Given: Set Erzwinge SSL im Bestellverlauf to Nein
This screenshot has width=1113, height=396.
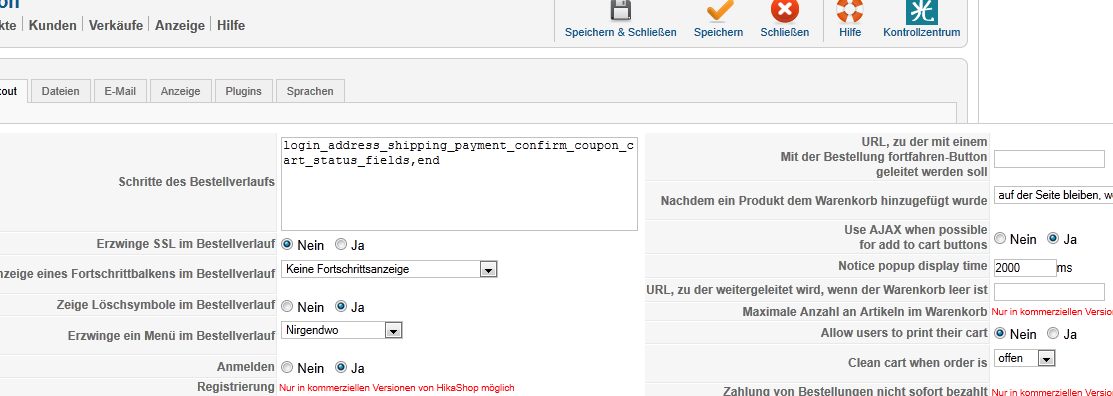Looking at the screenshot, I should click(287, 244).
